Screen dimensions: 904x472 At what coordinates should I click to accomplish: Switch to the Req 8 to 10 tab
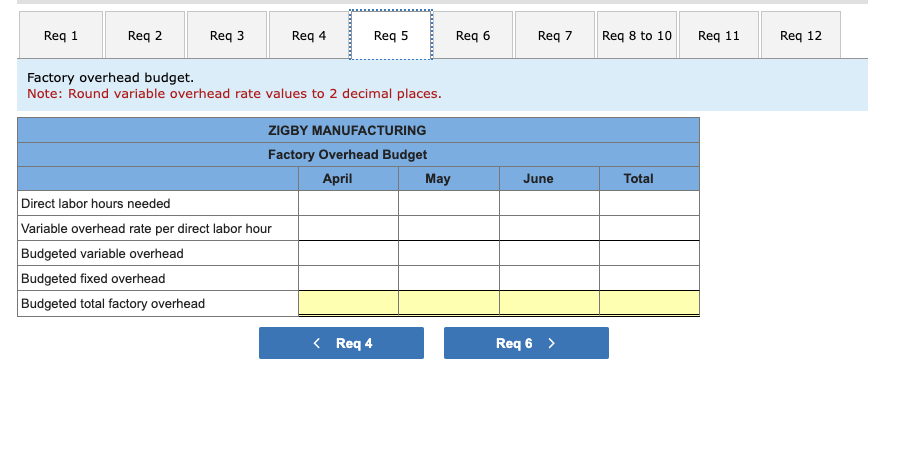[x=636, y=35]
